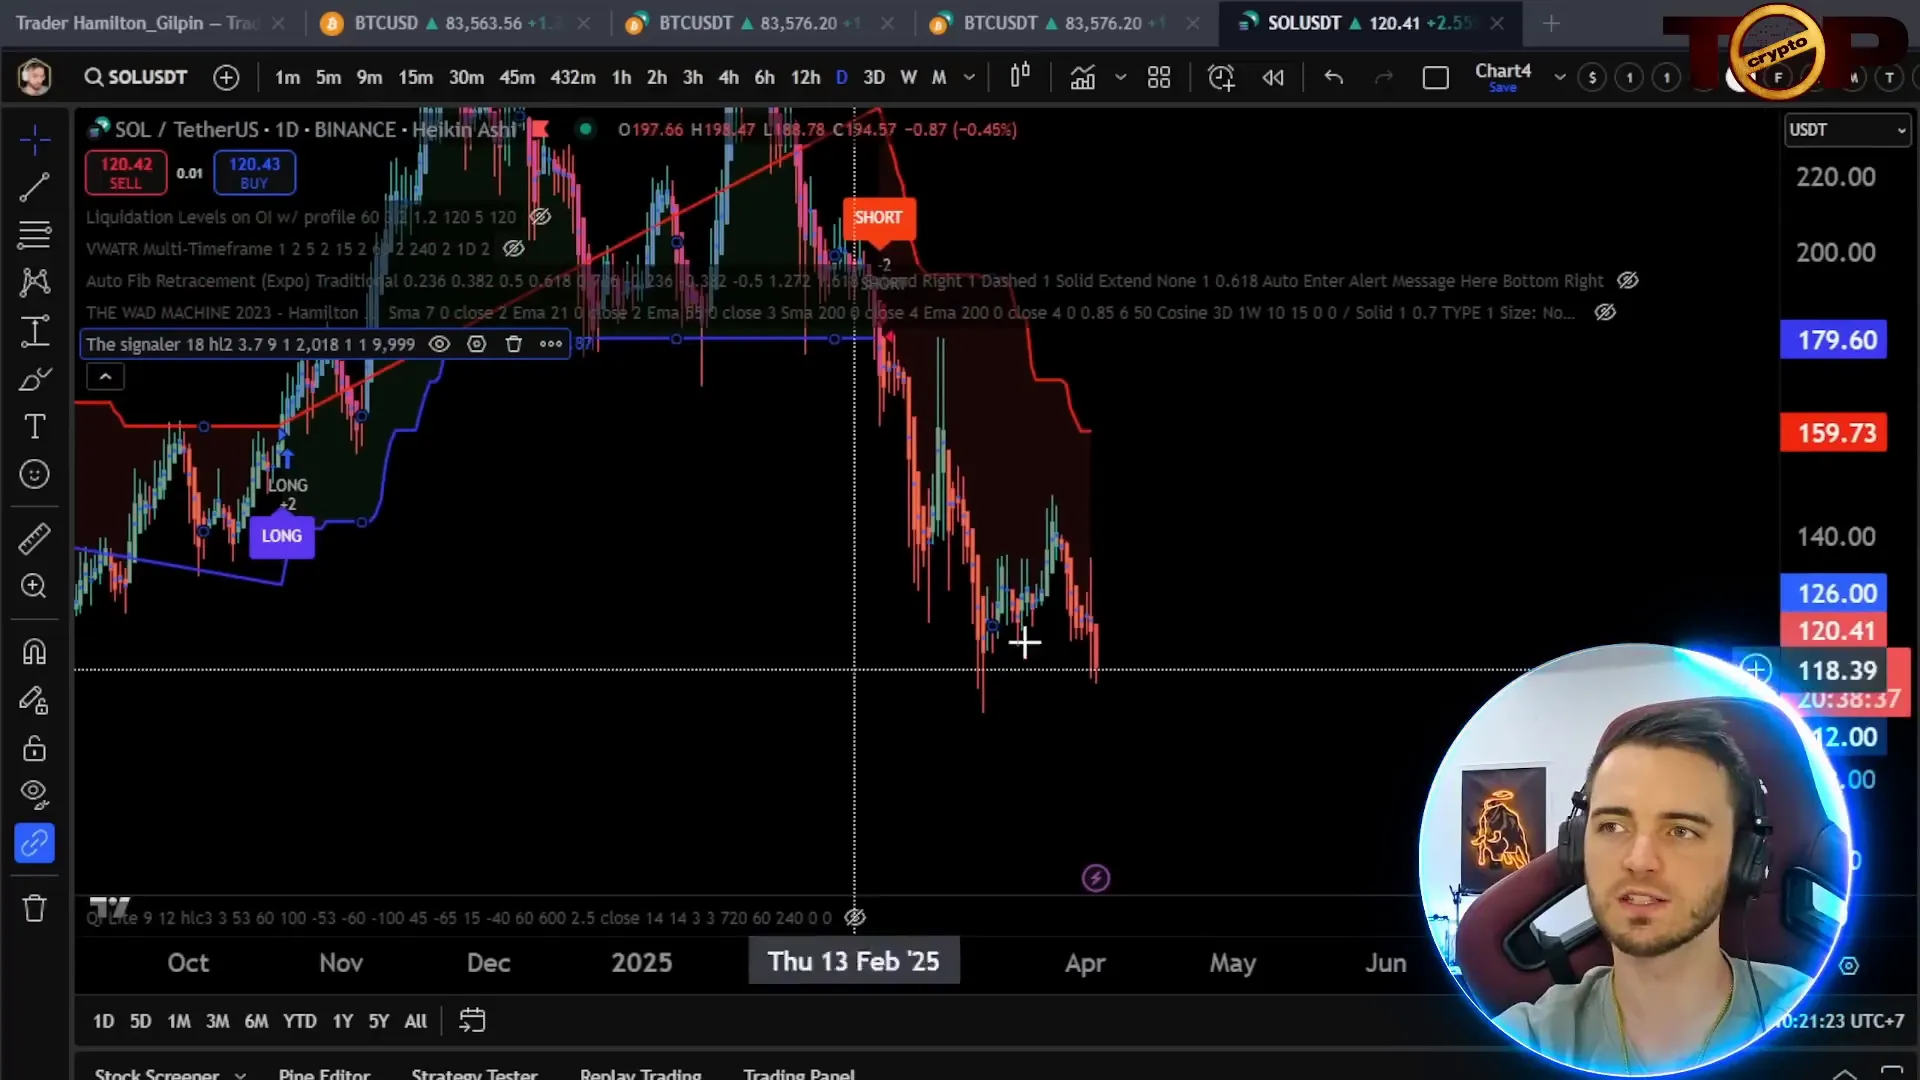This screenshot has width=1920, height=1080.
Task: Select the ruler measure tool
Action: click(x=34, y=538)
